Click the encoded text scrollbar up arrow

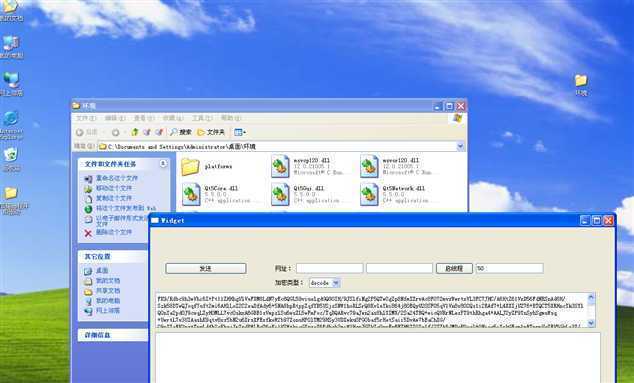pyautogui.click(x=591, y=298)
